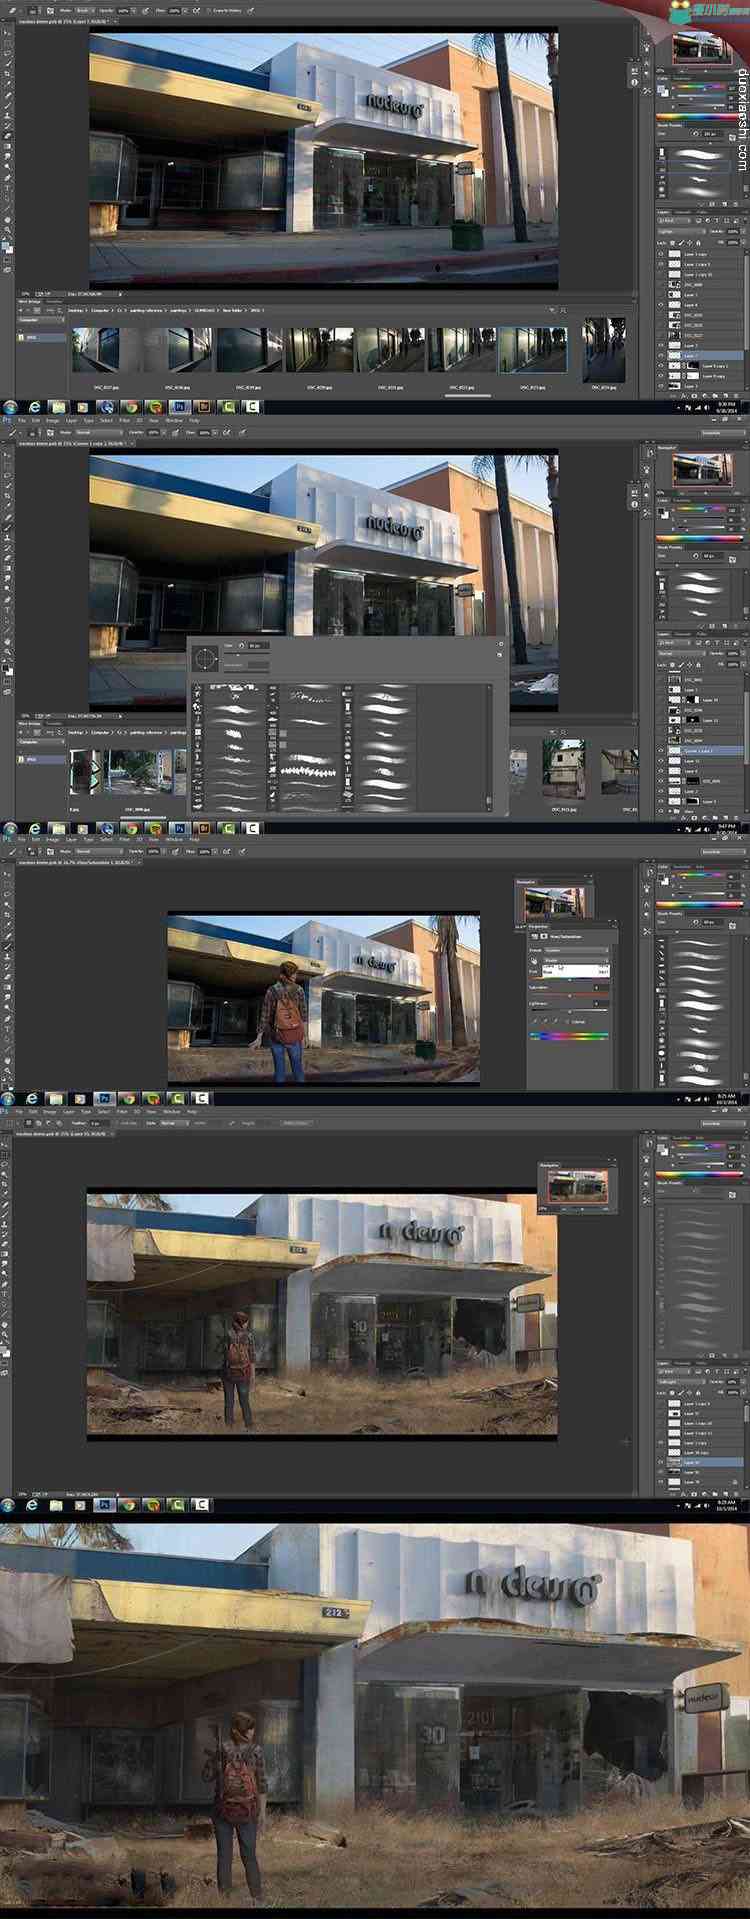
Task: Select the Hand tool in second Photoshop window
Action: (8, 641)
